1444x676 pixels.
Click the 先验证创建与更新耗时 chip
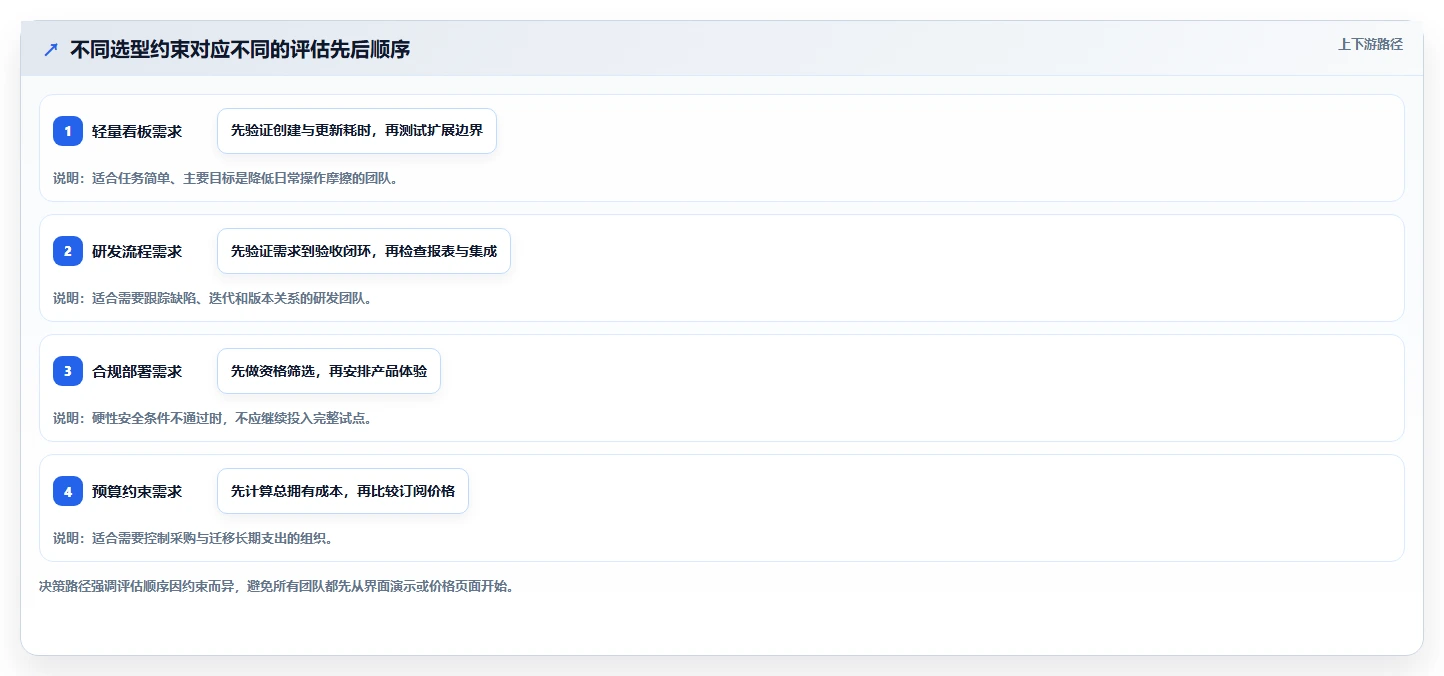click(357, 131)
